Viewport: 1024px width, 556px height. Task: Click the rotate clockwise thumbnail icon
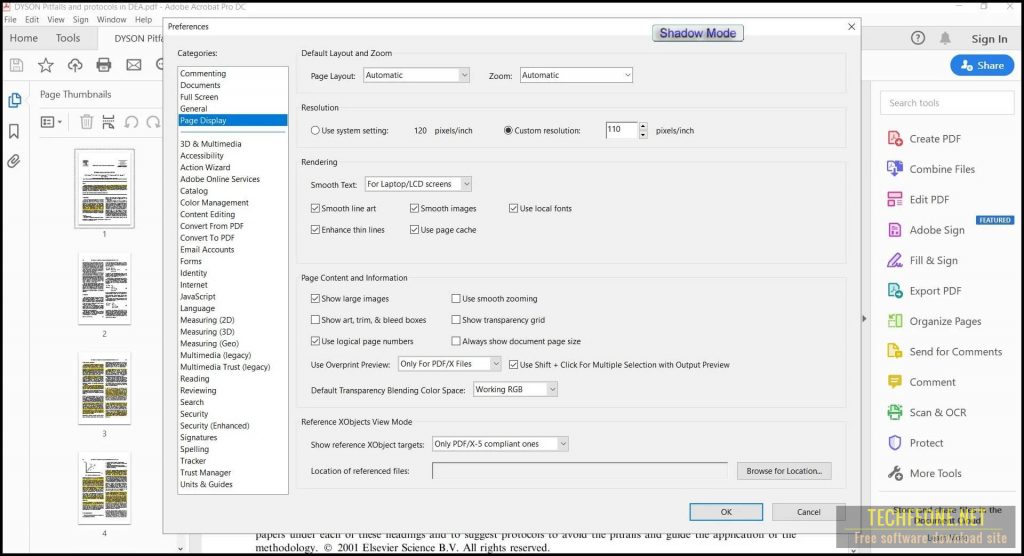(x=153, y=122)
